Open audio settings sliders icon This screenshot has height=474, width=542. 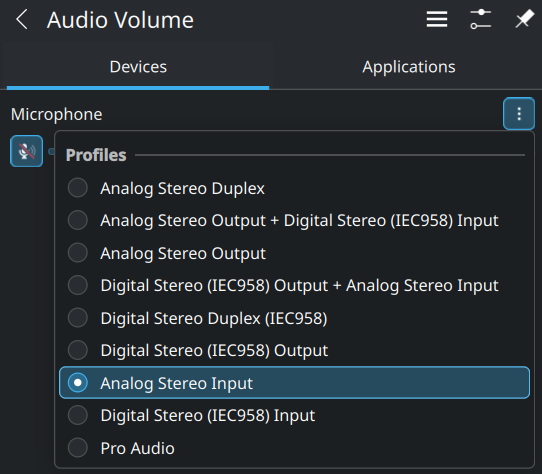point(480,19)
